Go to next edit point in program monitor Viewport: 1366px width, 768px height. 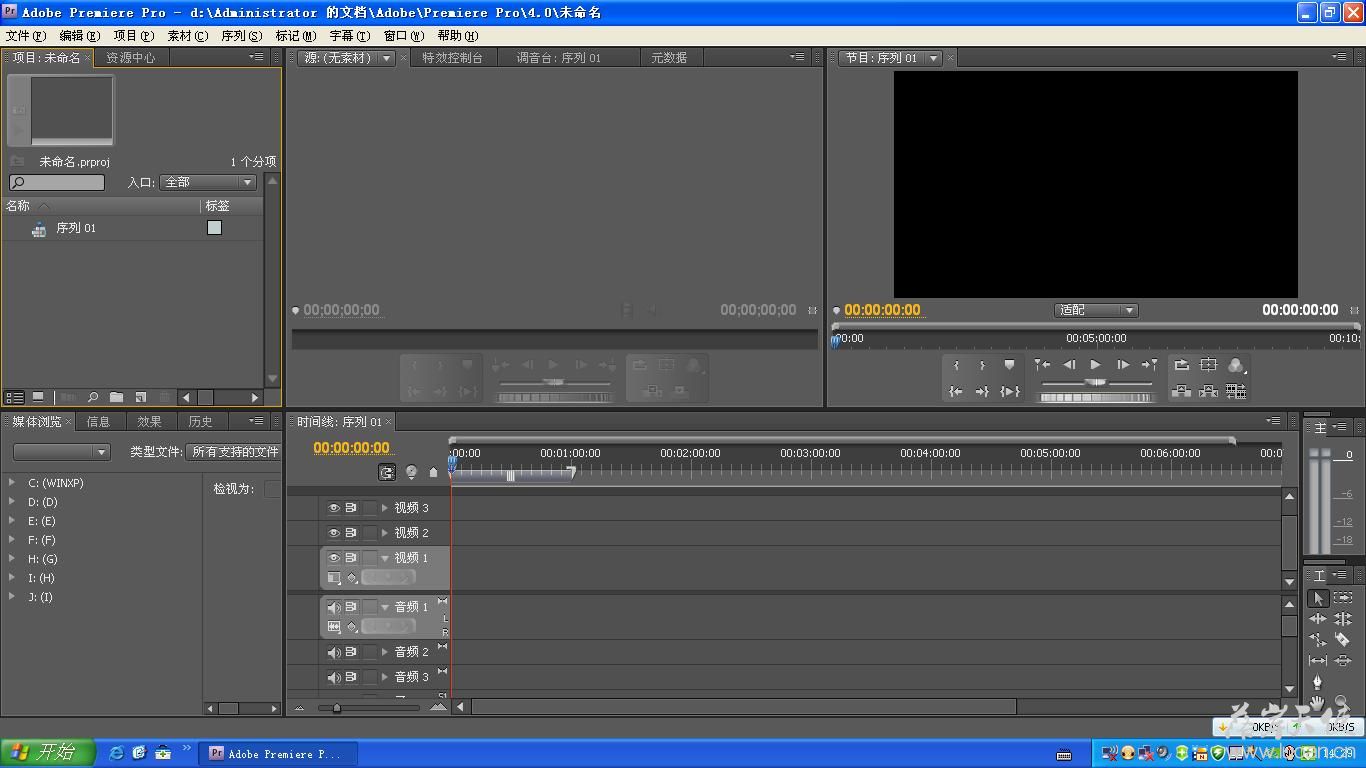tap(1150, 365)
